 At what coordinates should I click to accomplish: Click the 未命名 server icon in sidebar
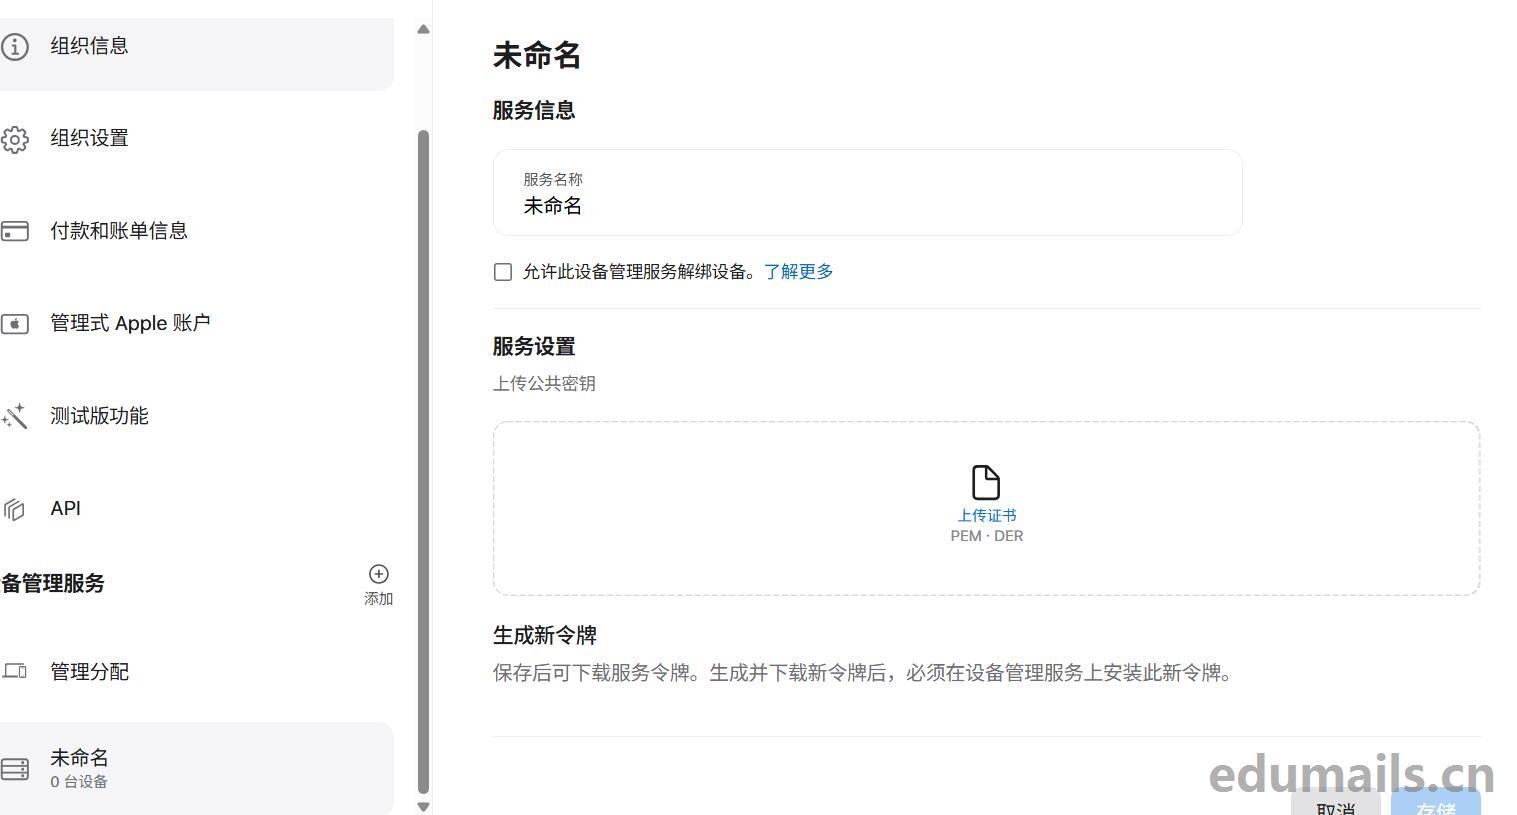[x=15, y=768]
